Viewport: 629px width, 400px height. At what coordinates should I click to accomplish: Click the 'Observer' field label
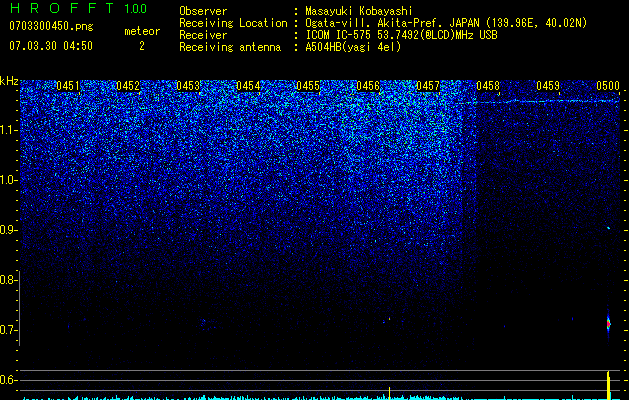click(x=203, y=11)
